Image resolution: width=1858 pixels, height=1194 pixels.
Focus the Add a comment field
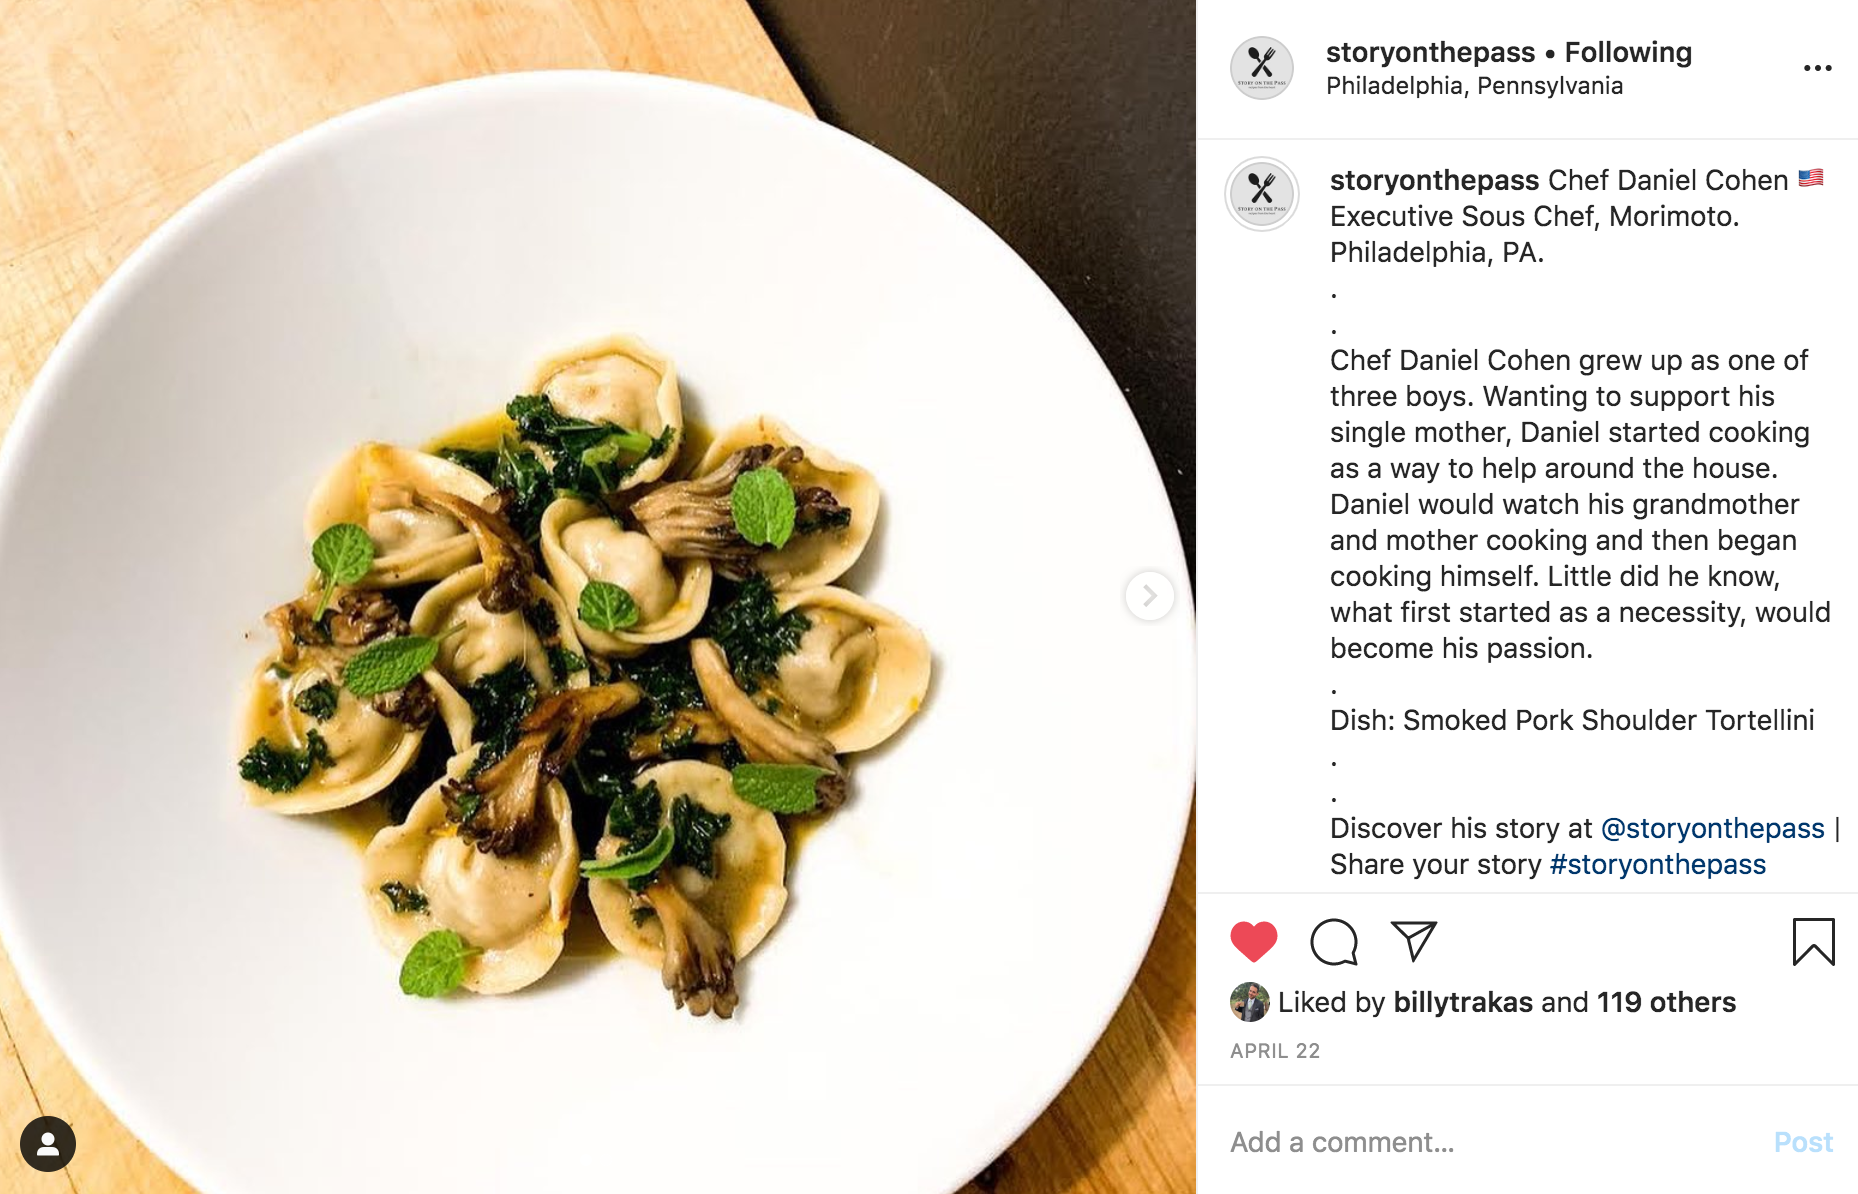point(1490,1142)
